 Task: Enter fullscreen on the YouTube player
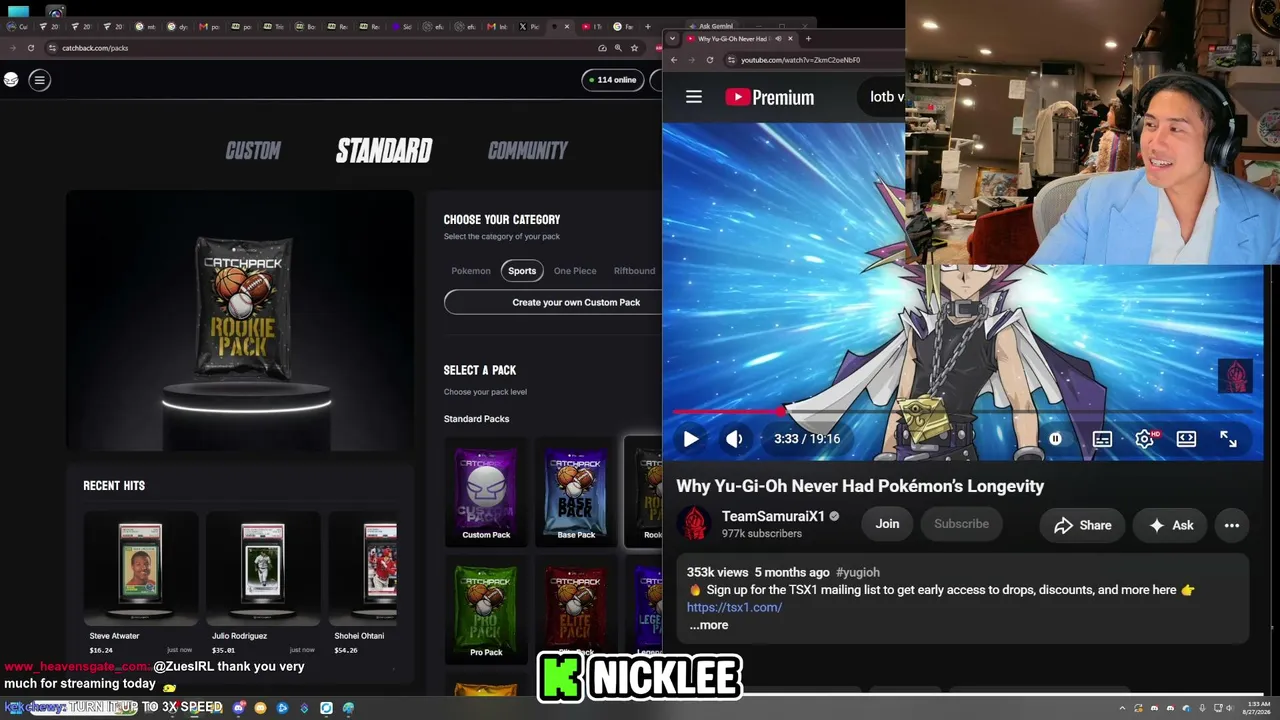(1228, 439)
